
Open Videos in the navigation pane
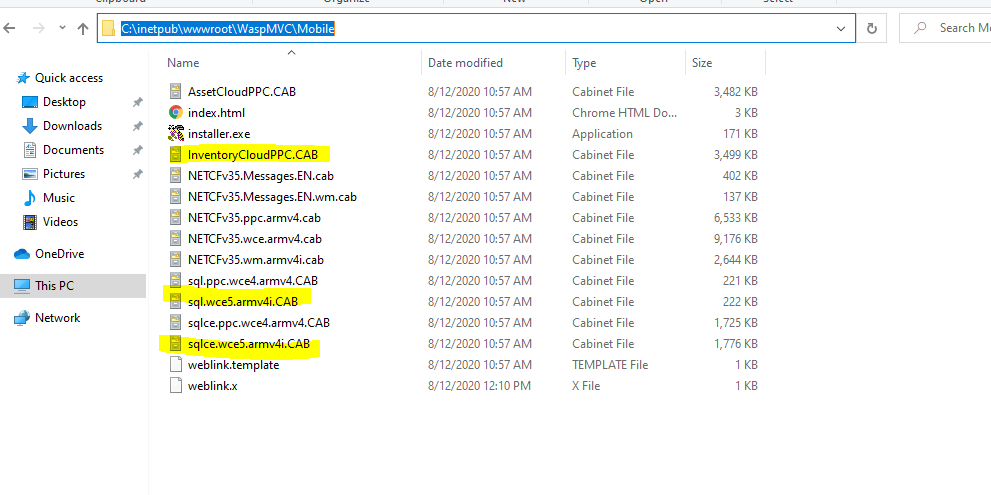pos(60,222)
